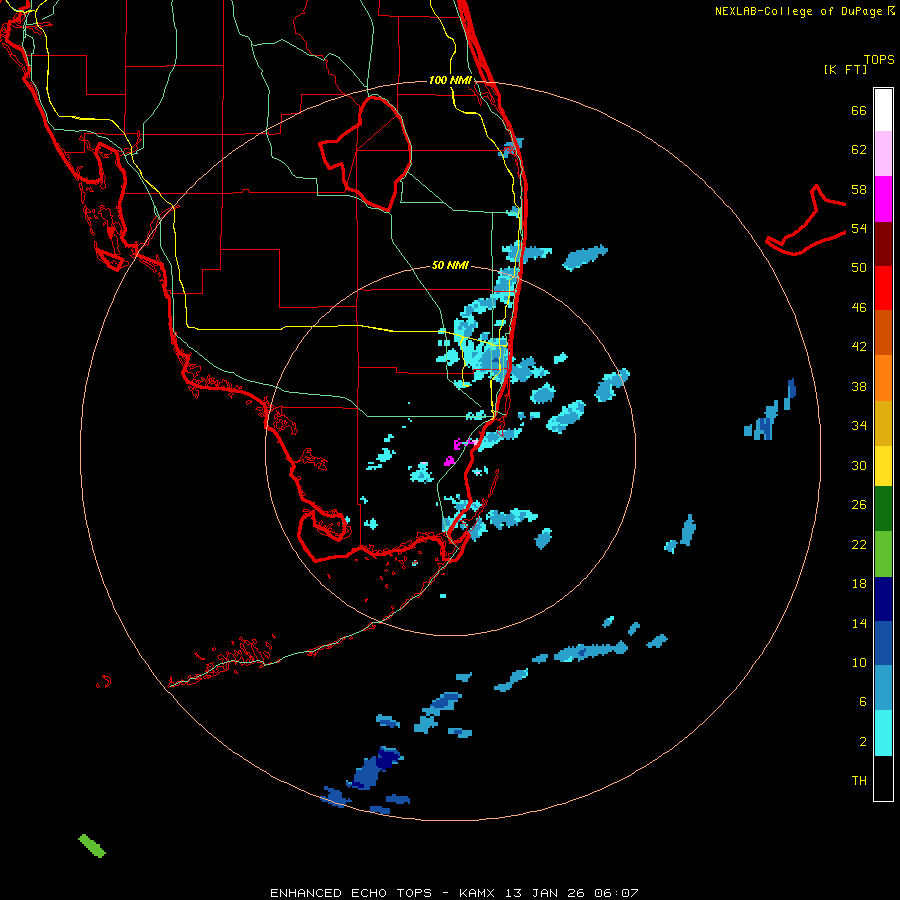The image size is (900, 900).
Task: Click the dark green legend swatch
Action: (x=883, y=509)
